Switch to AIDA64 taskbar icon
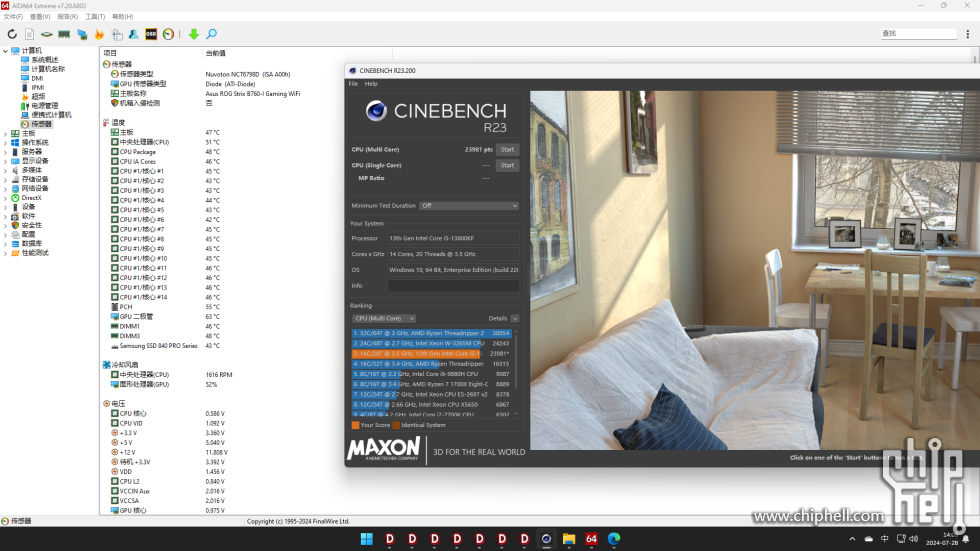 pos(591,539)
